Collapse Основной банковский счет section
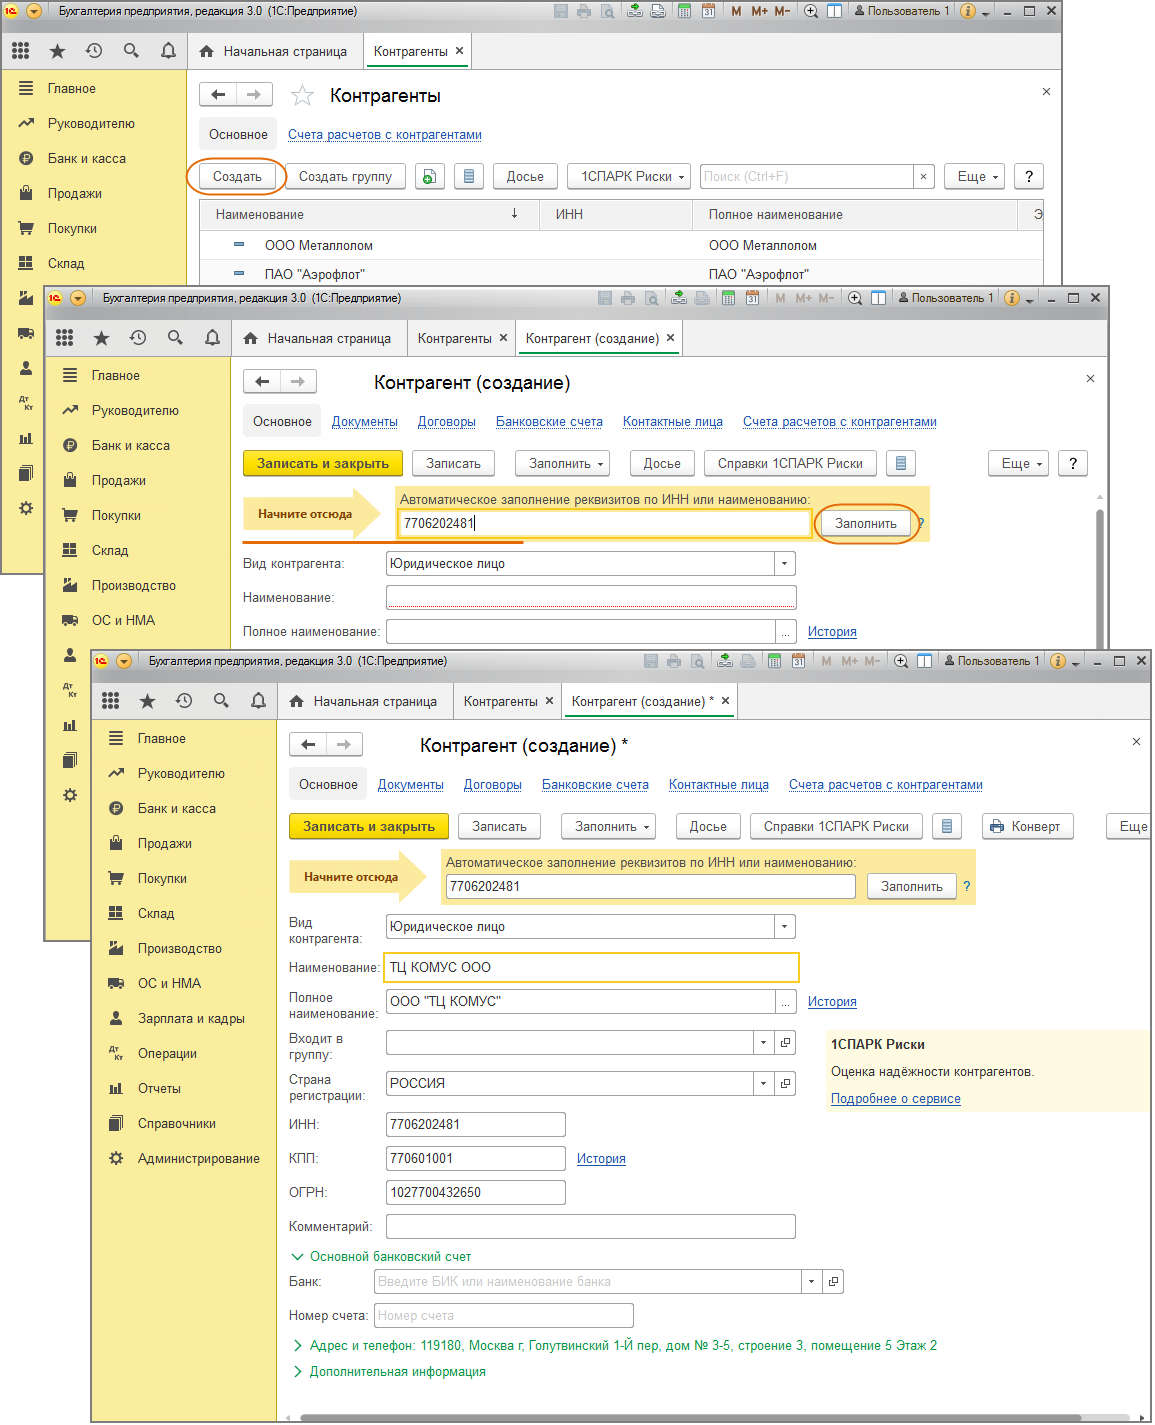 point(297,1257)
